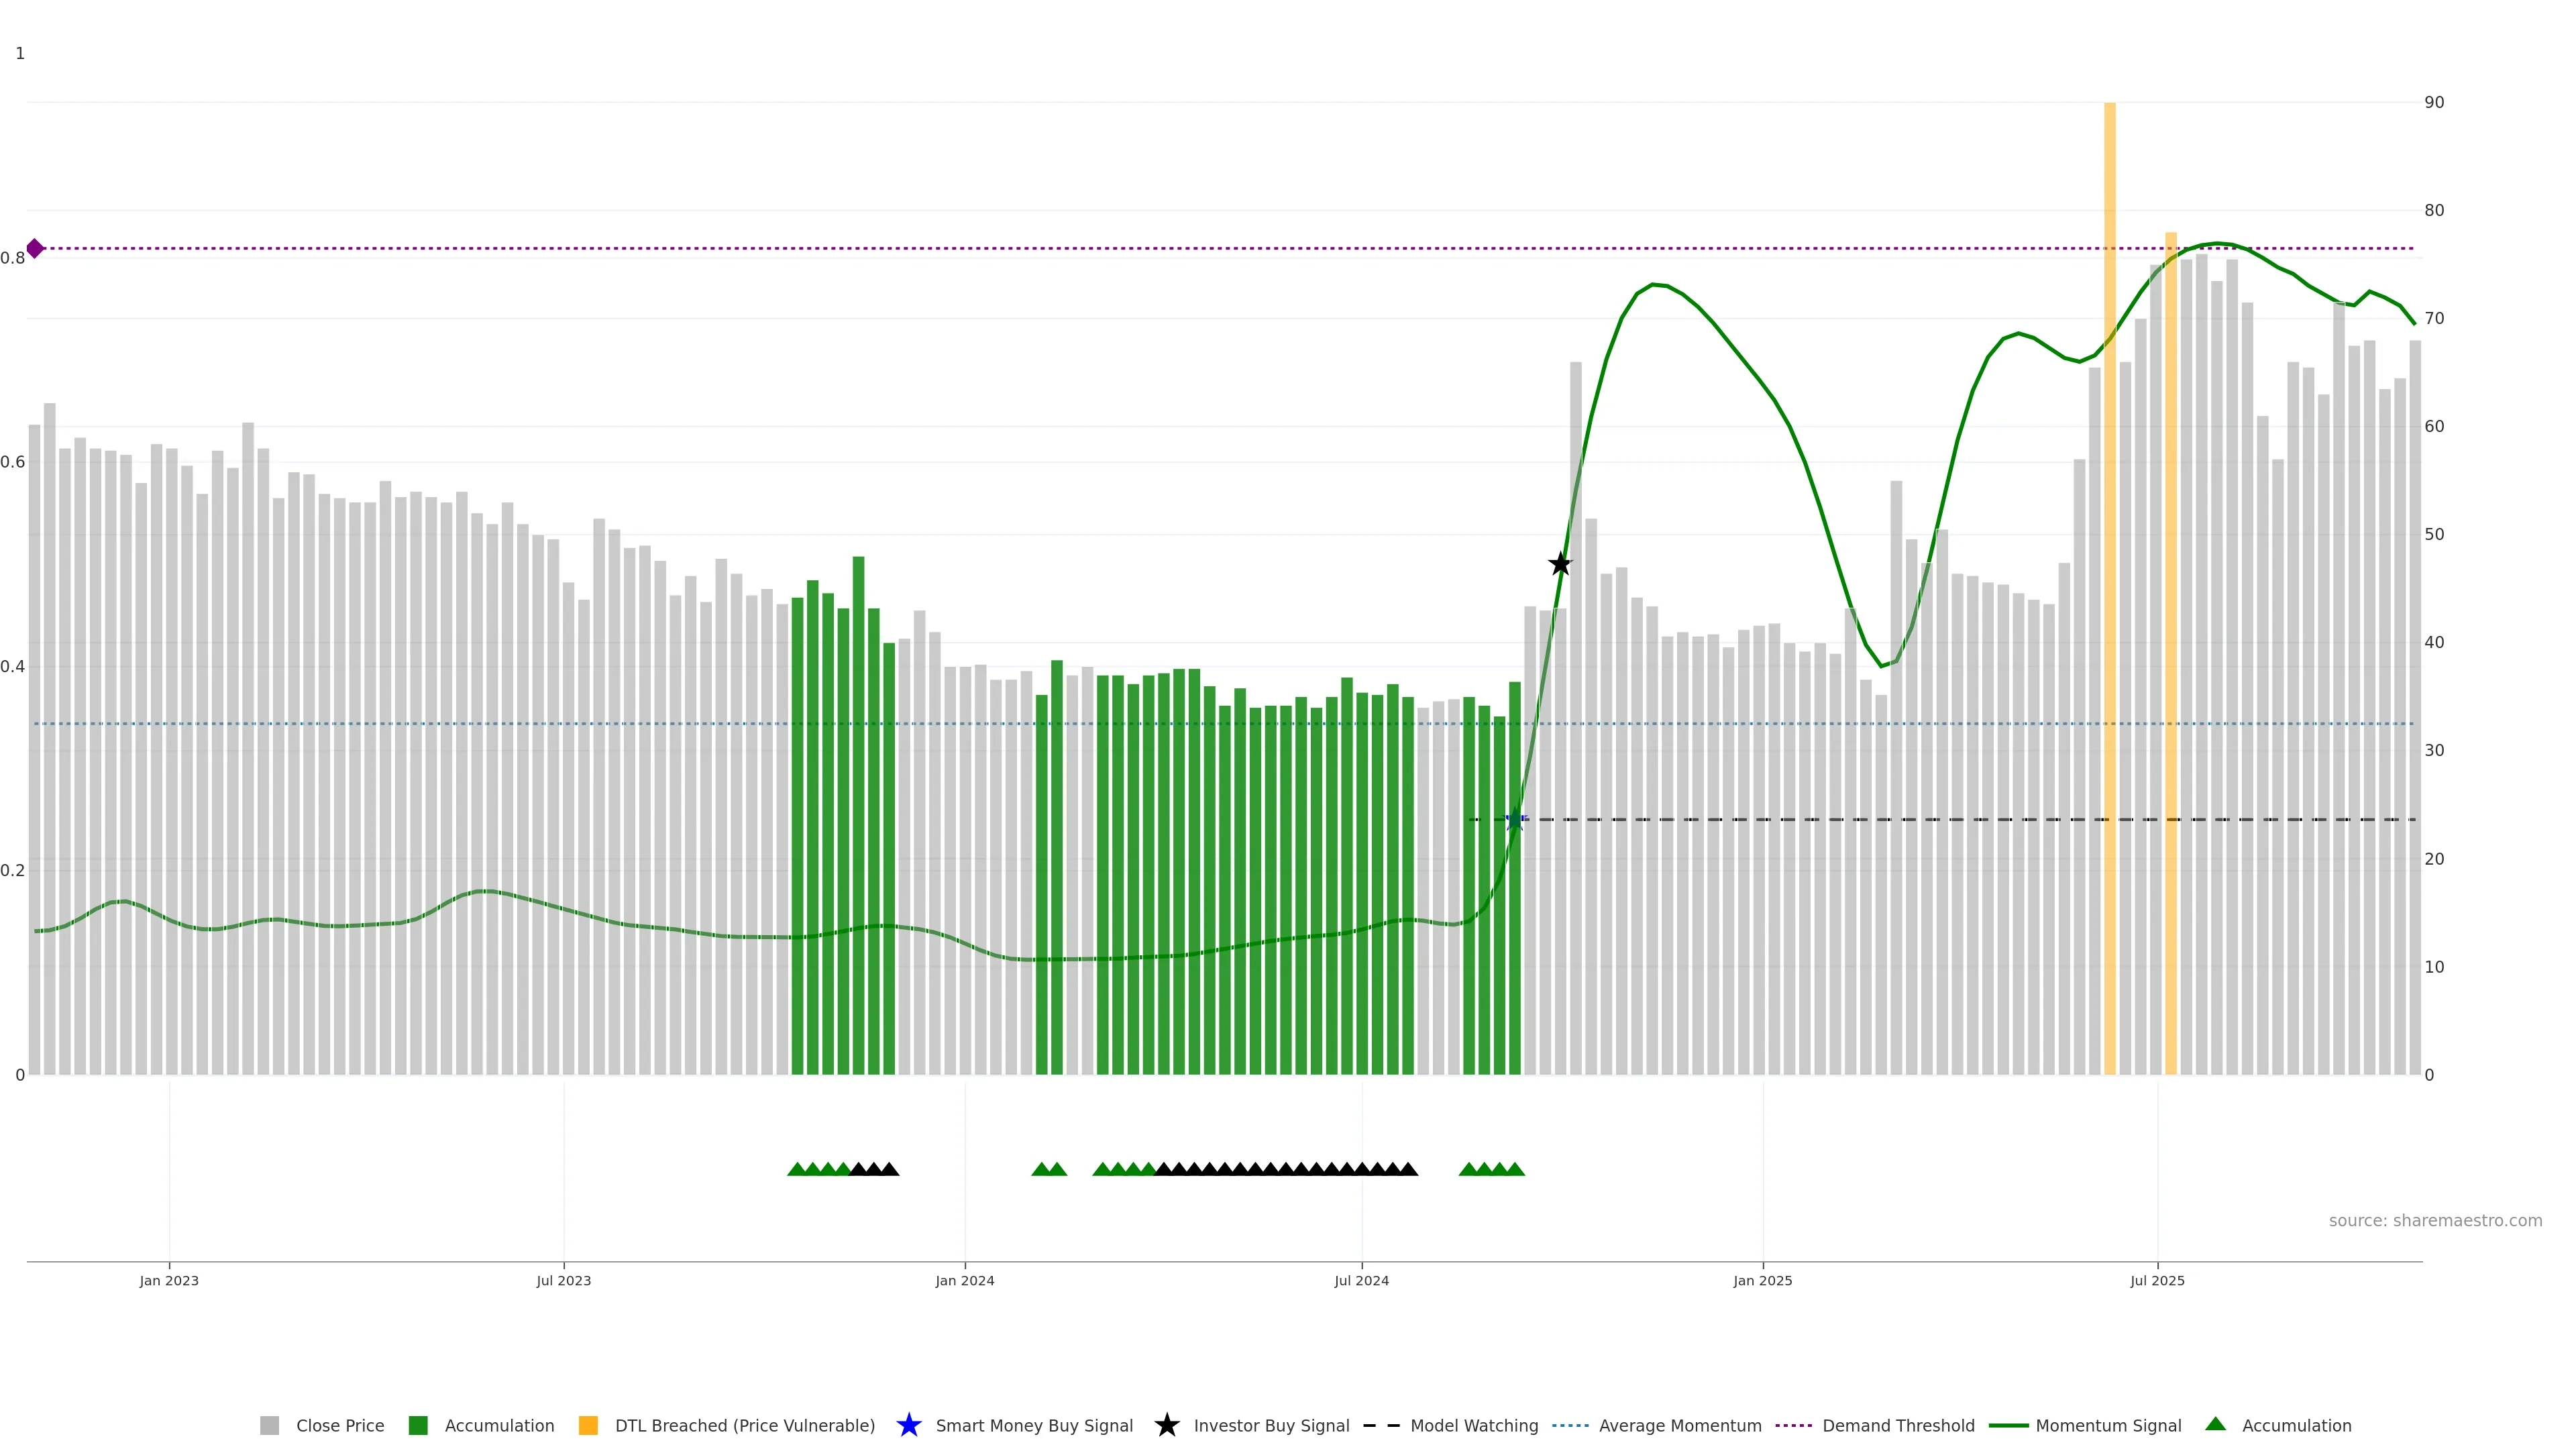Click the Jan 2023 axis label
Viewport: 2576px width, 1449px height.
tap(169, 1280)
